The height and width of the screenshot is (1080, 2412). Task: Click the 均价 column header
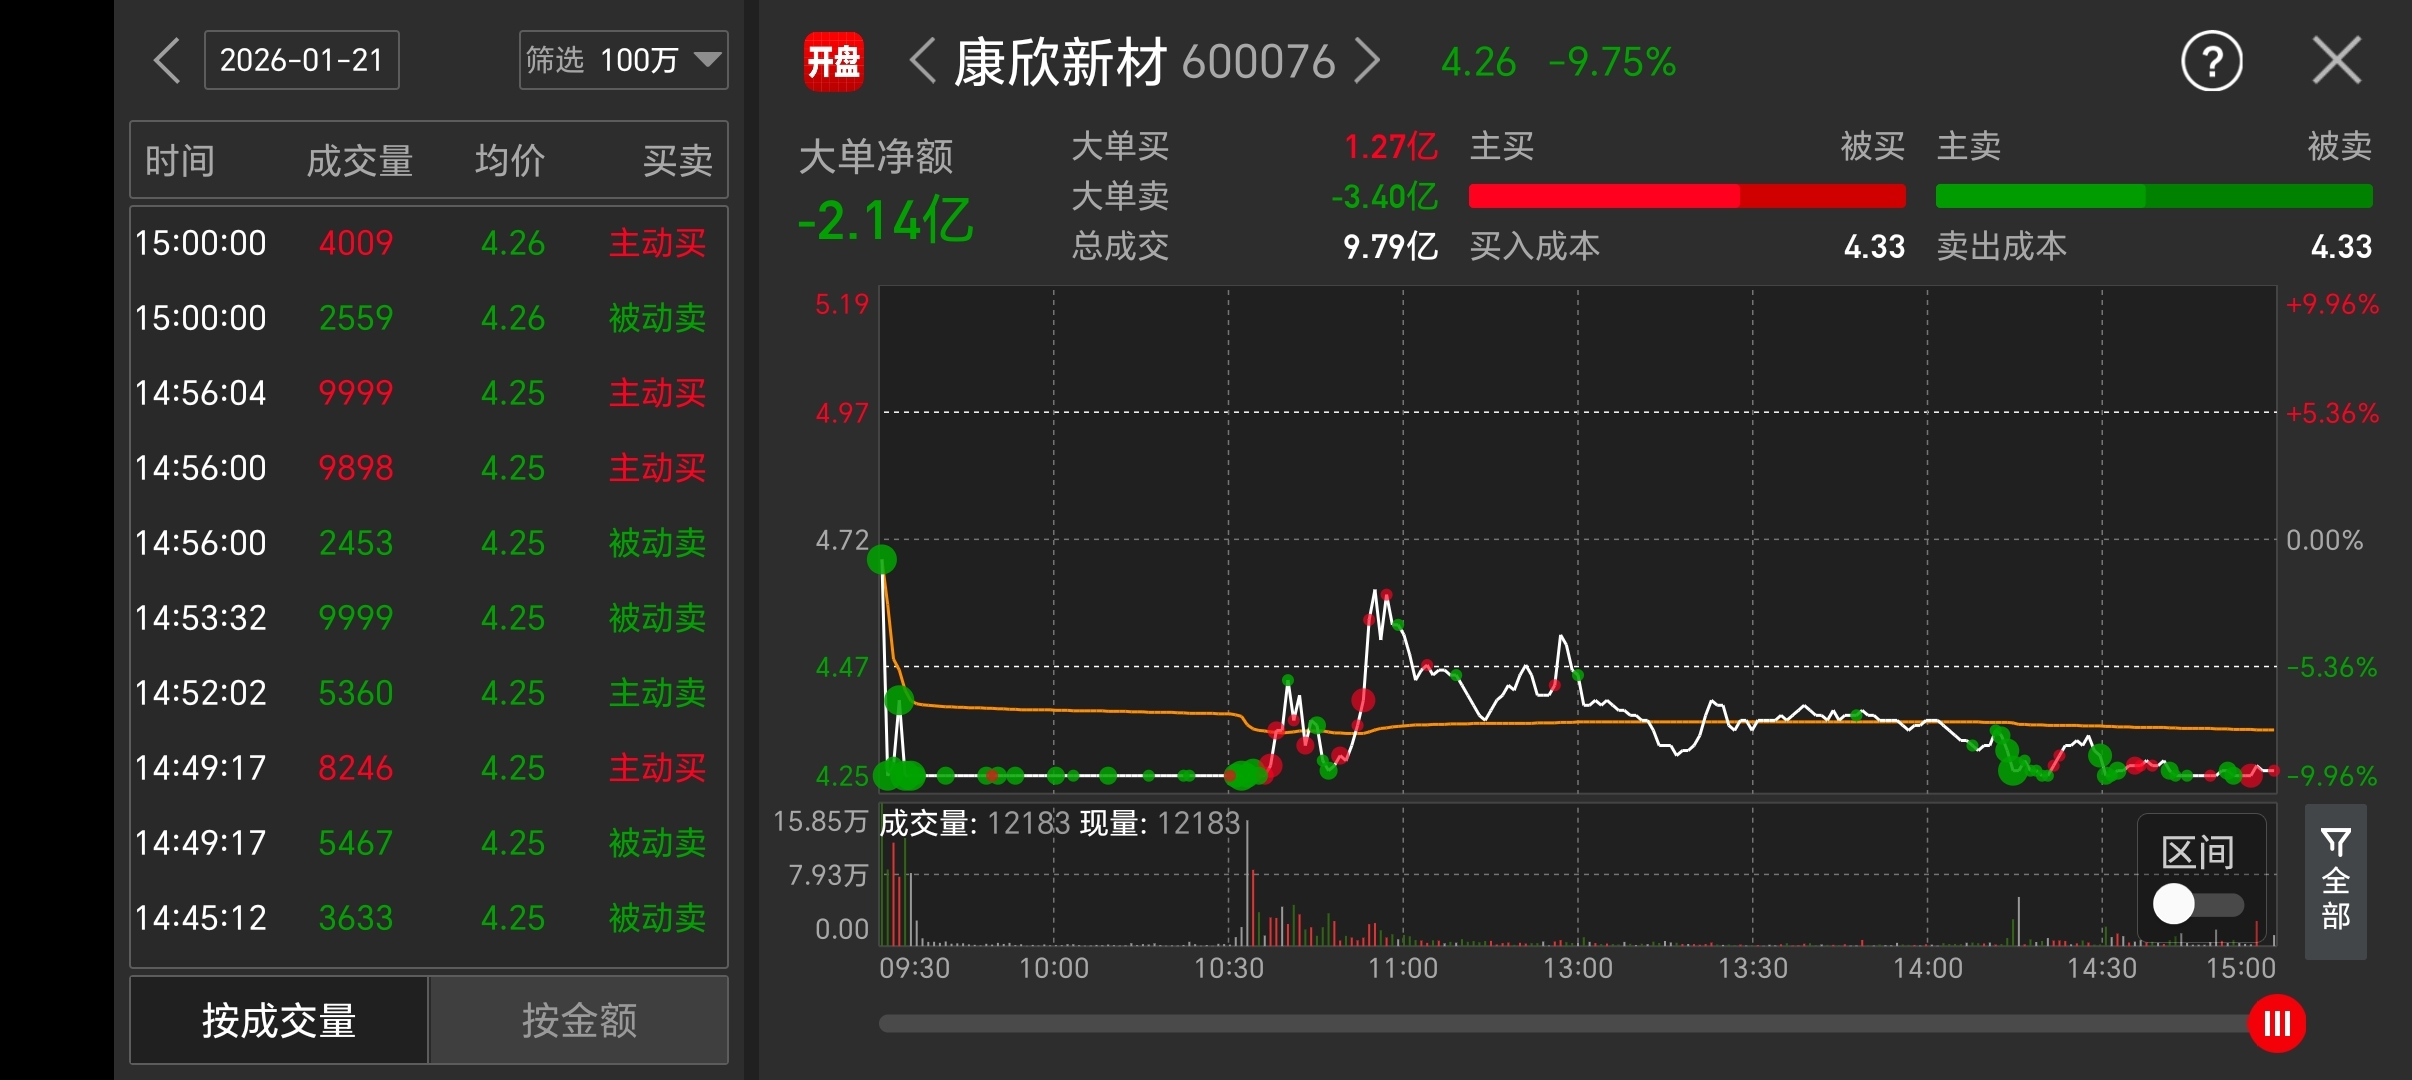click(x=510, y=161)
